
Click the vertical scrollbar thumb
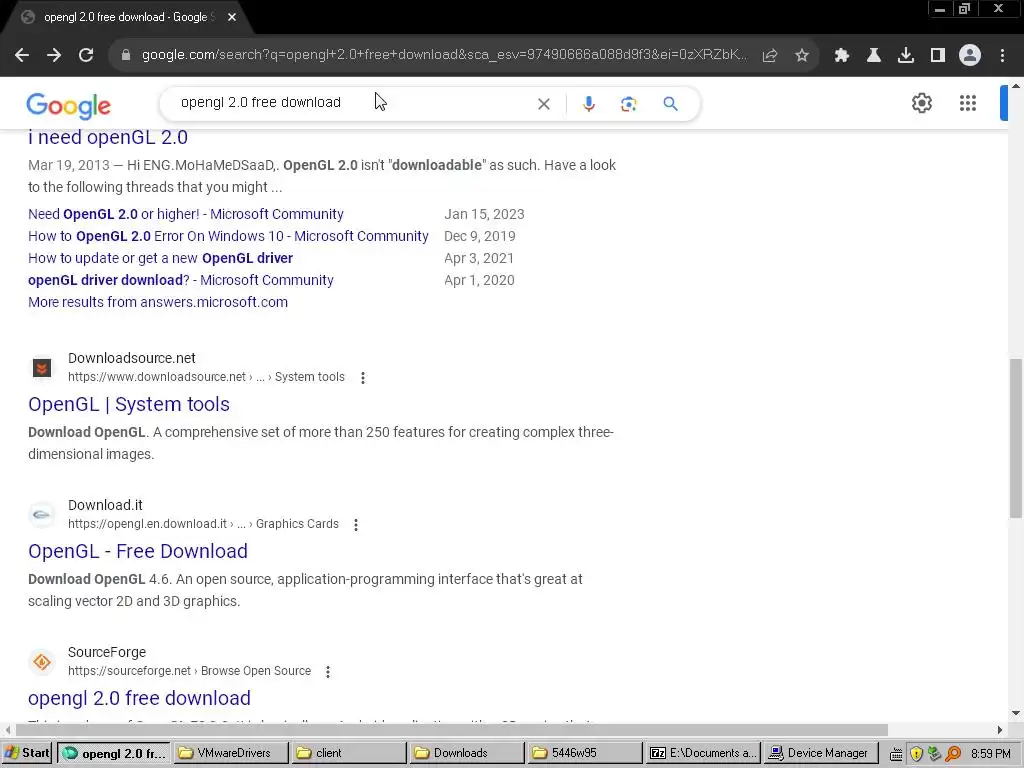pos(1016,438)
